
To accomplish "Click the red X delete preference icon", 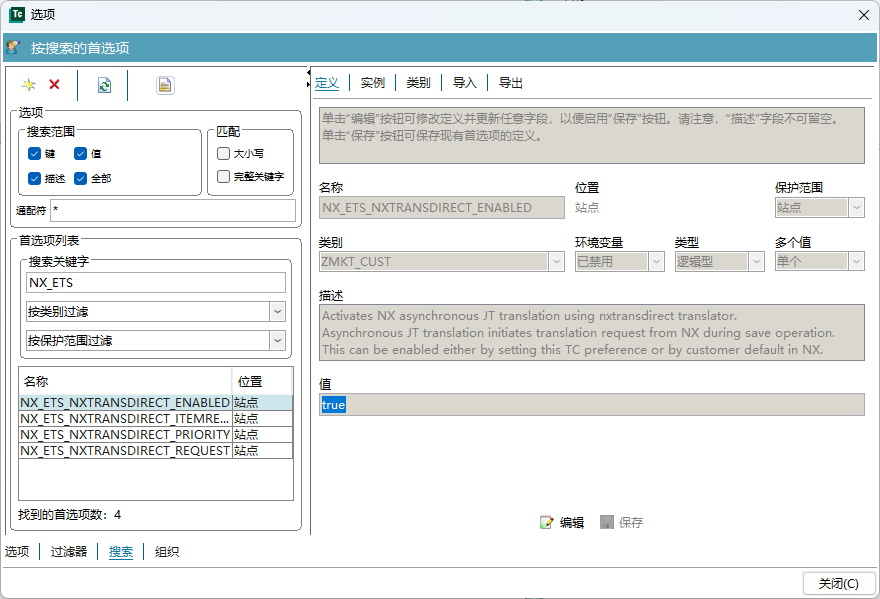I will pos(52,85).
